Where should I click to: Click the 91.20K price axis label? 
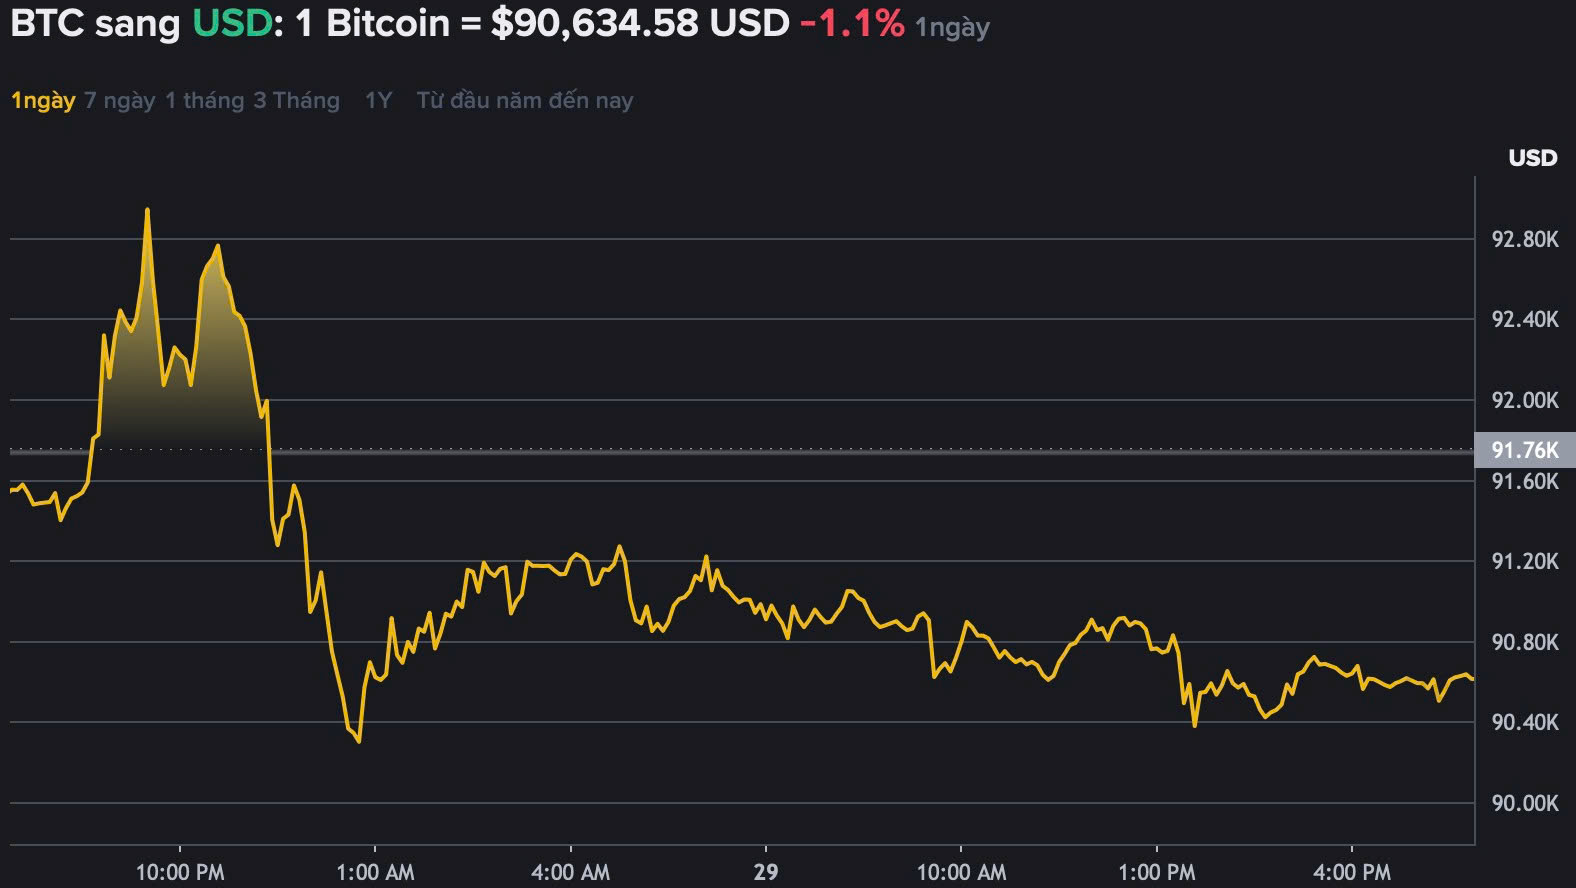pos(1525,561)
